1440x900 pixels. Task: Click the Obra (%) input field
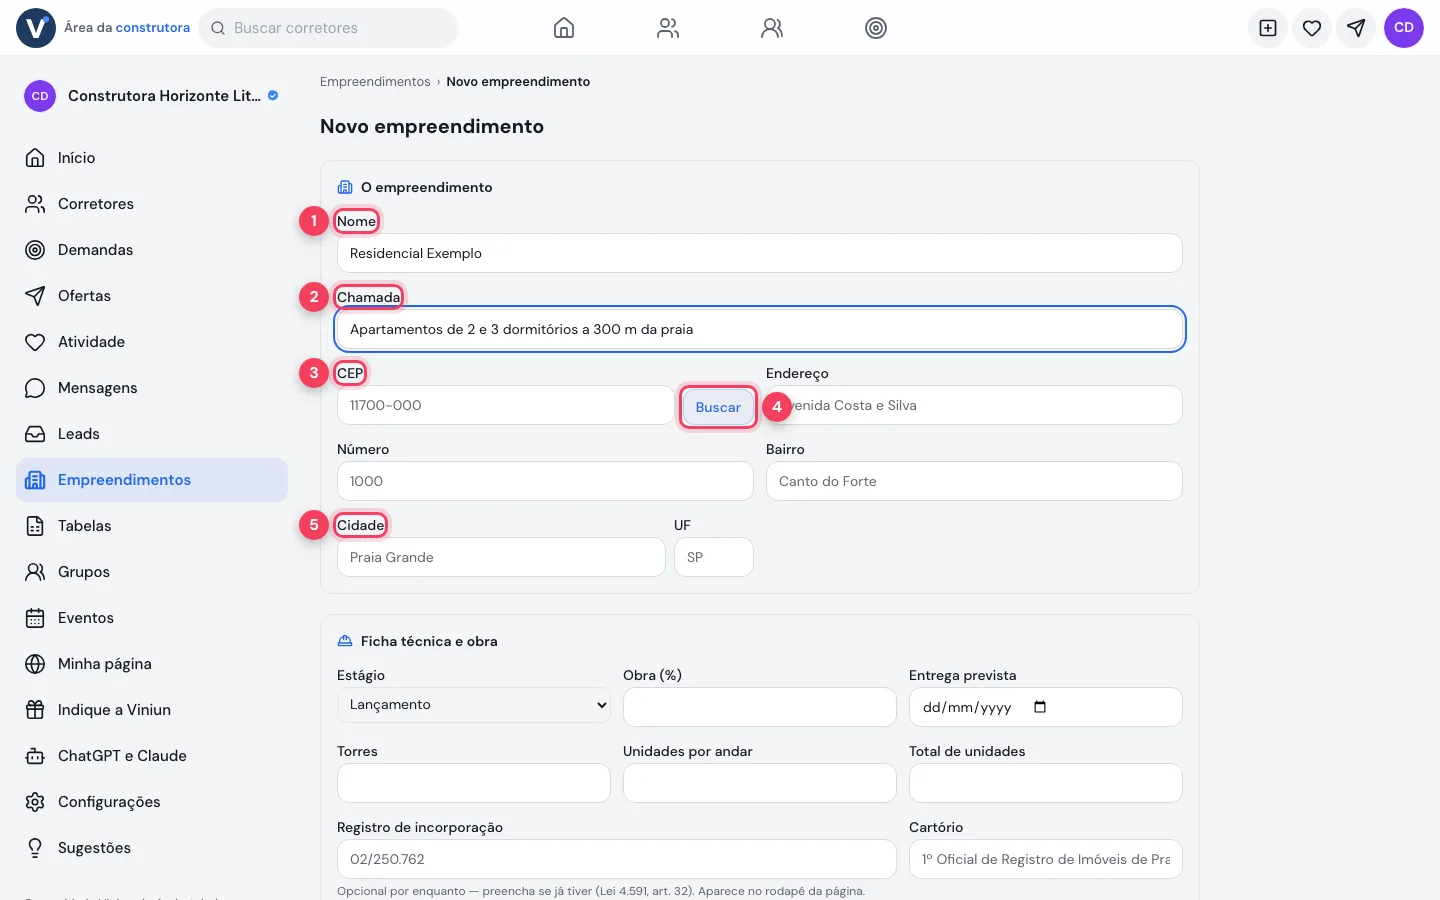760,707
